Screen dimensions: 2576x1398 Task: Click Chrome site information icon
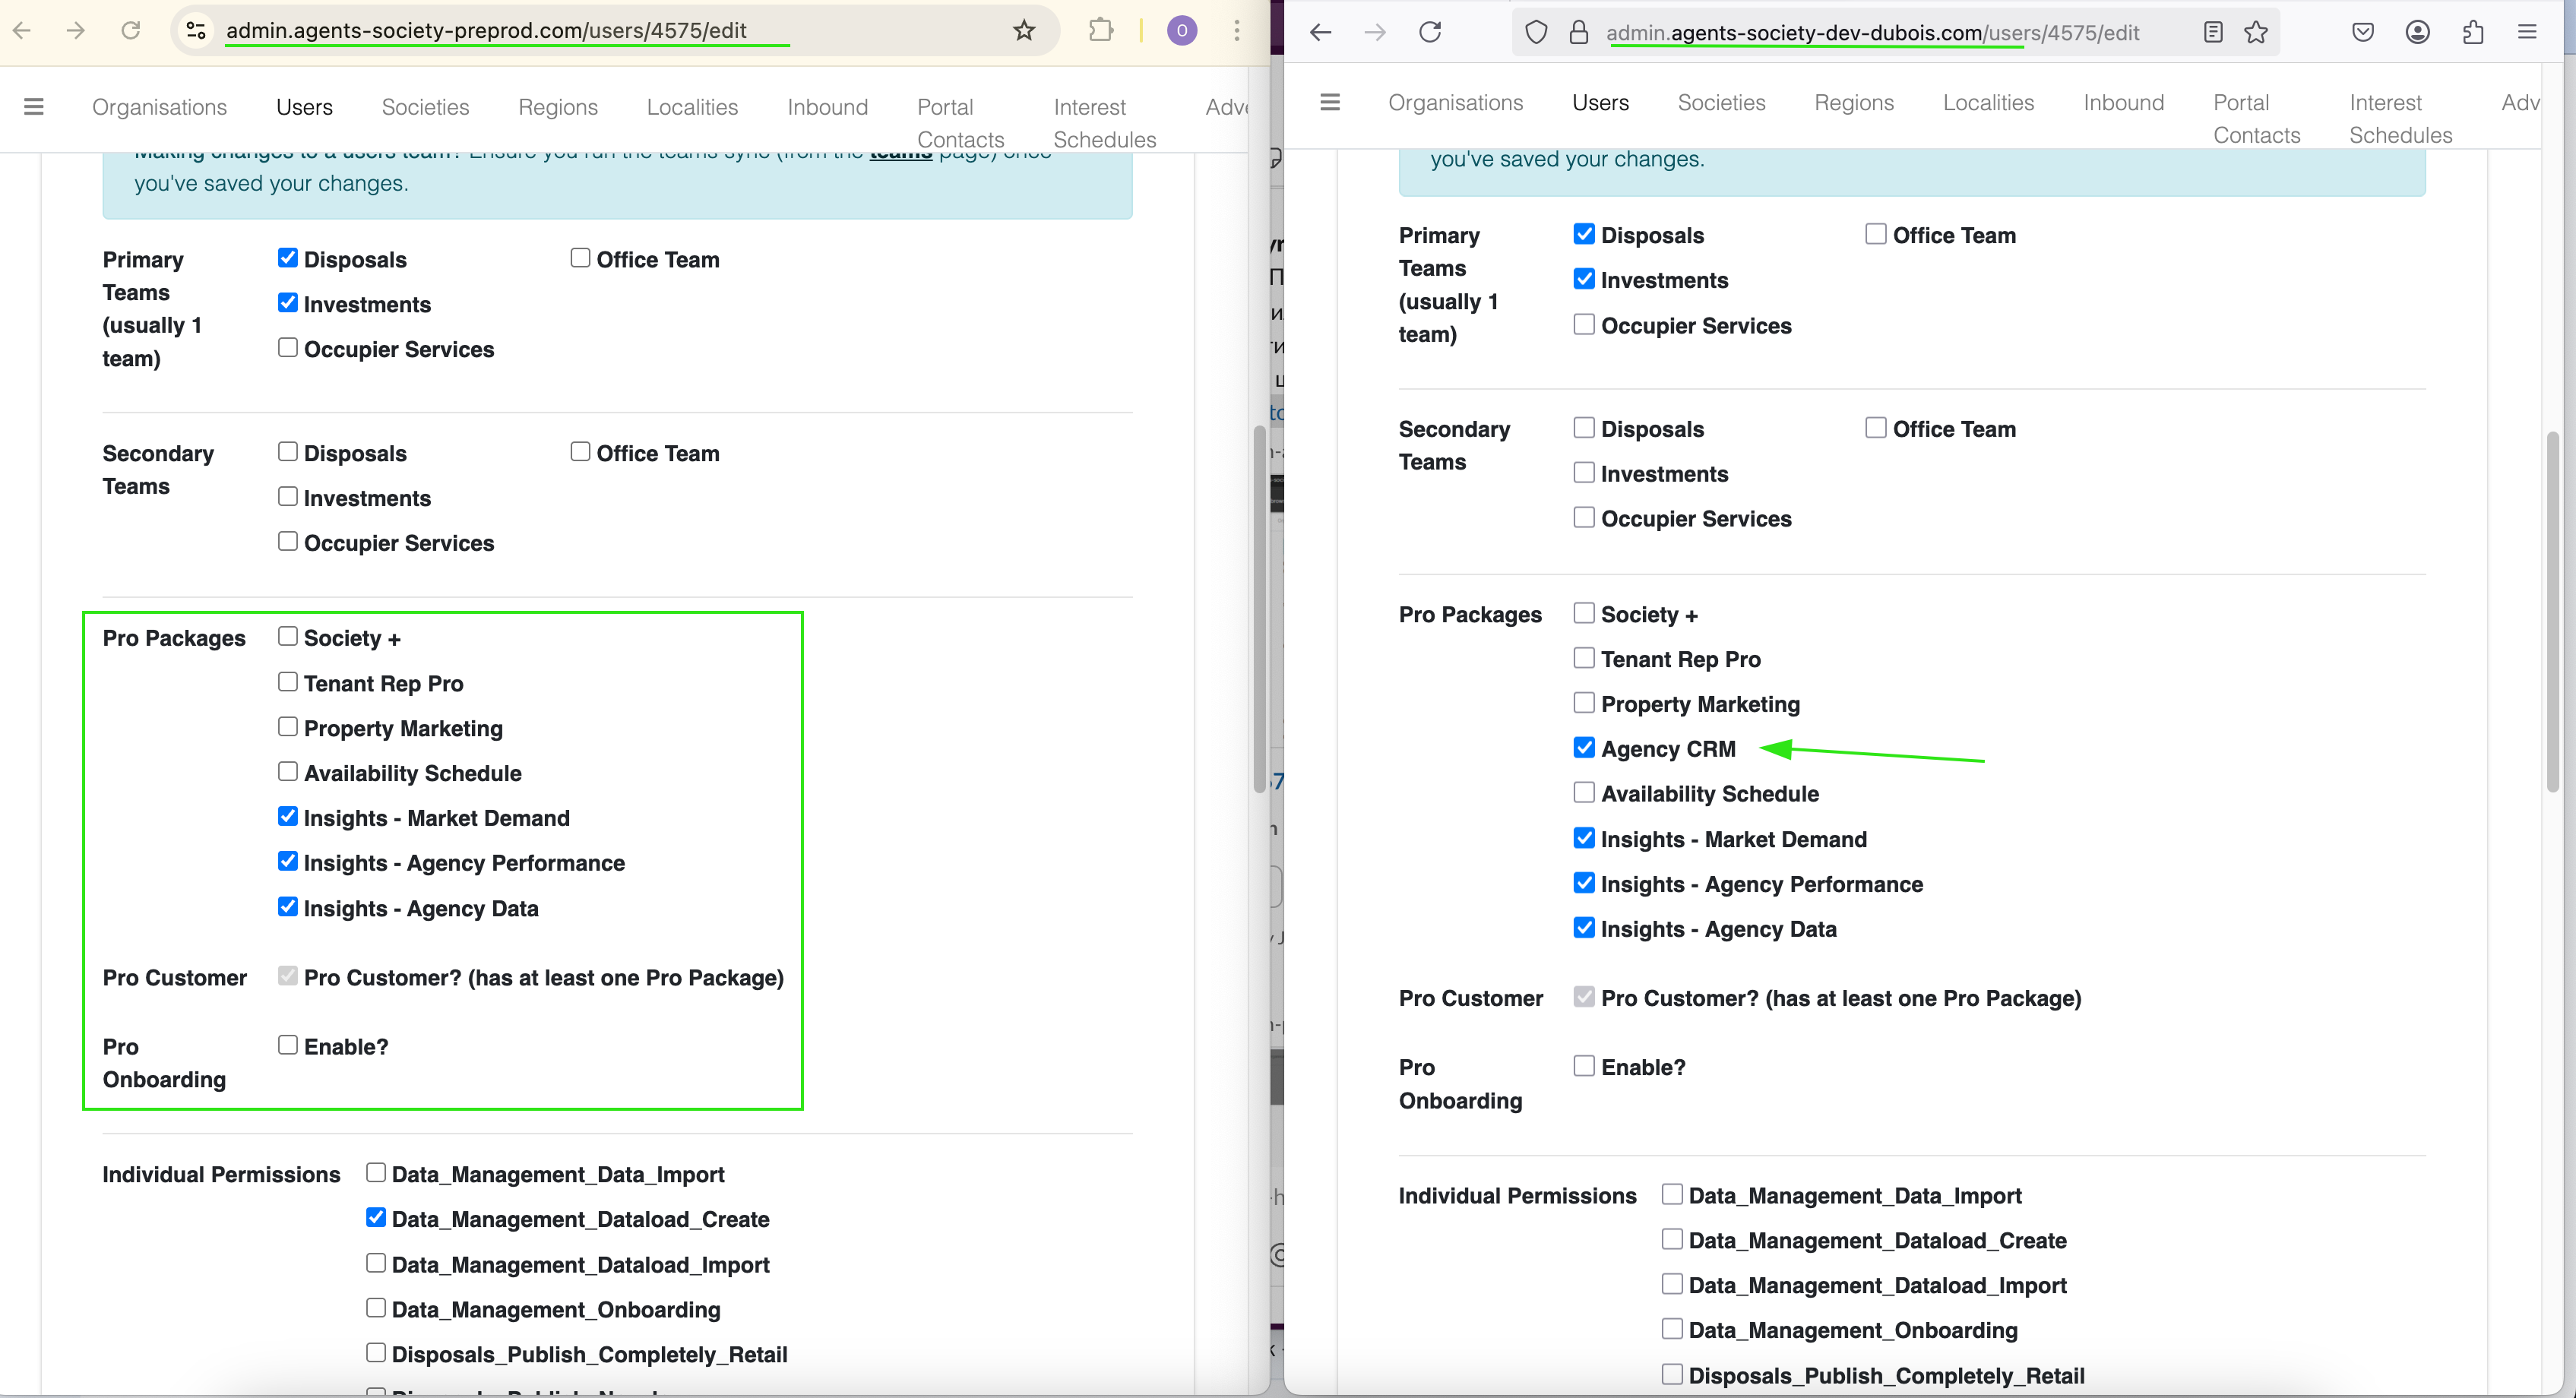(197, 30)
